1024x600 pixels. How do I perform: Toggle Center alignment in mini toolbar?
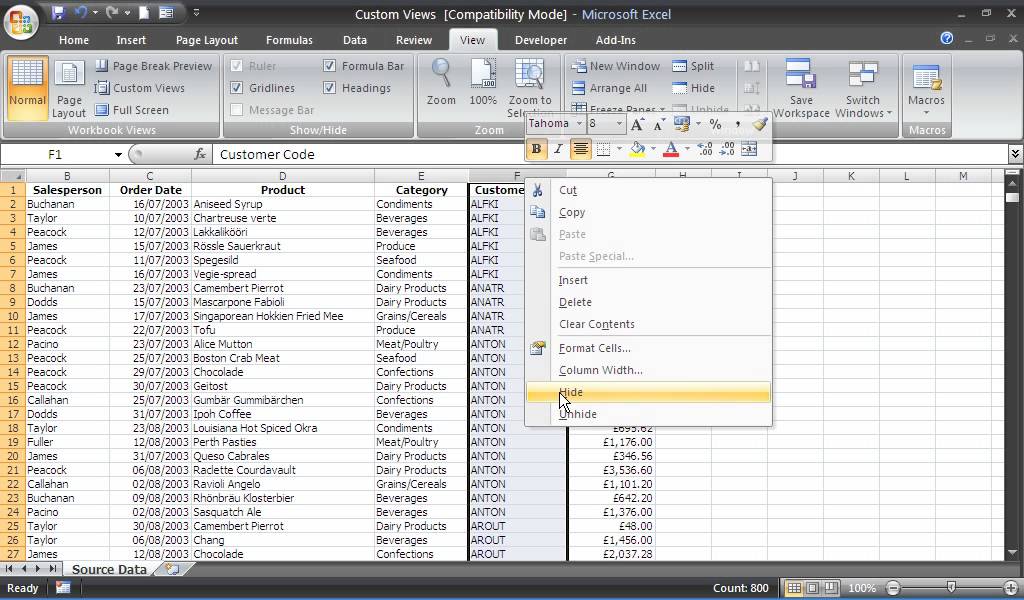tap(580, 149)
